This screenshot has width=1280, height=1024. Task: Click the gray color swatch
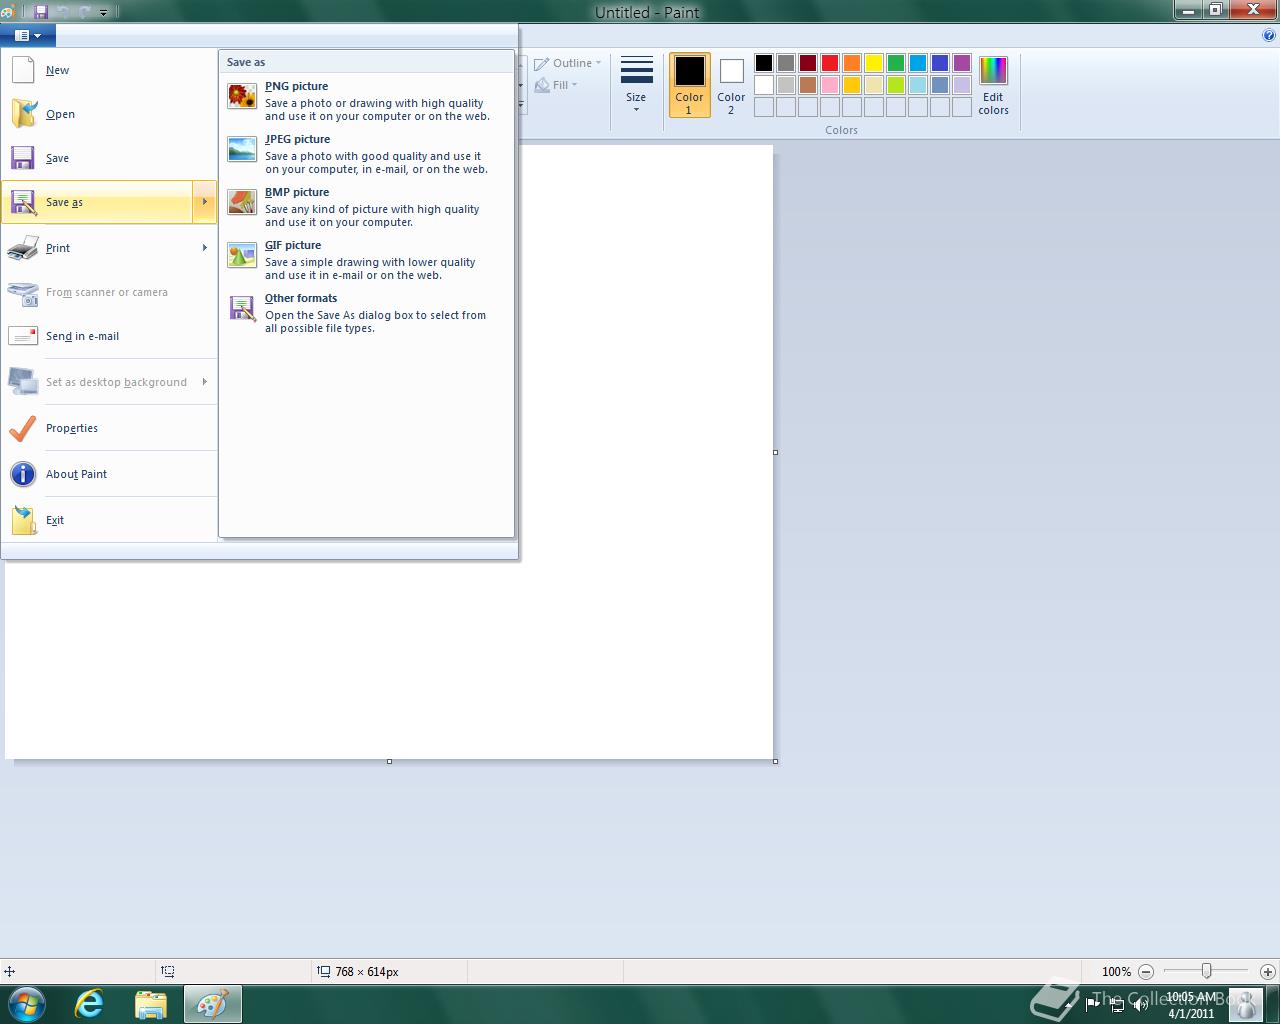click(x=786, y=63)
